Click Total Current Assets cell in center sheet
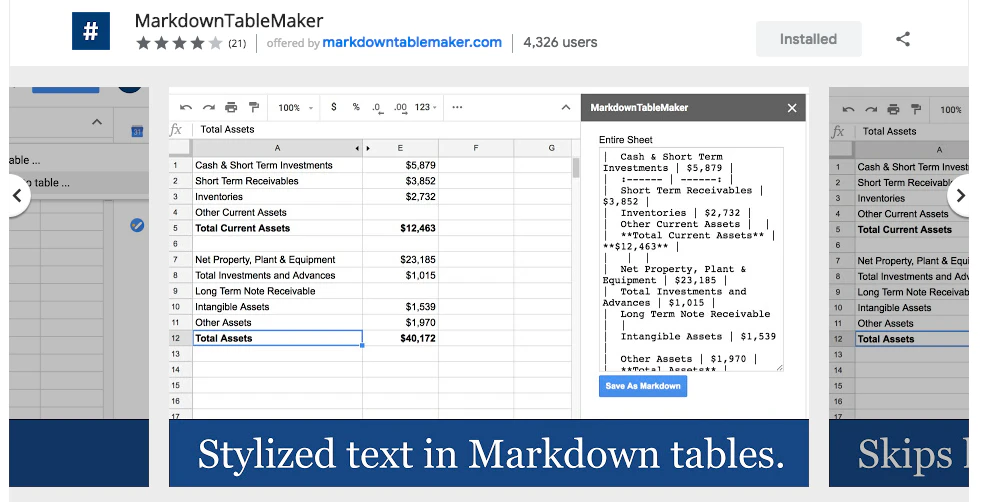 [277, 228]
